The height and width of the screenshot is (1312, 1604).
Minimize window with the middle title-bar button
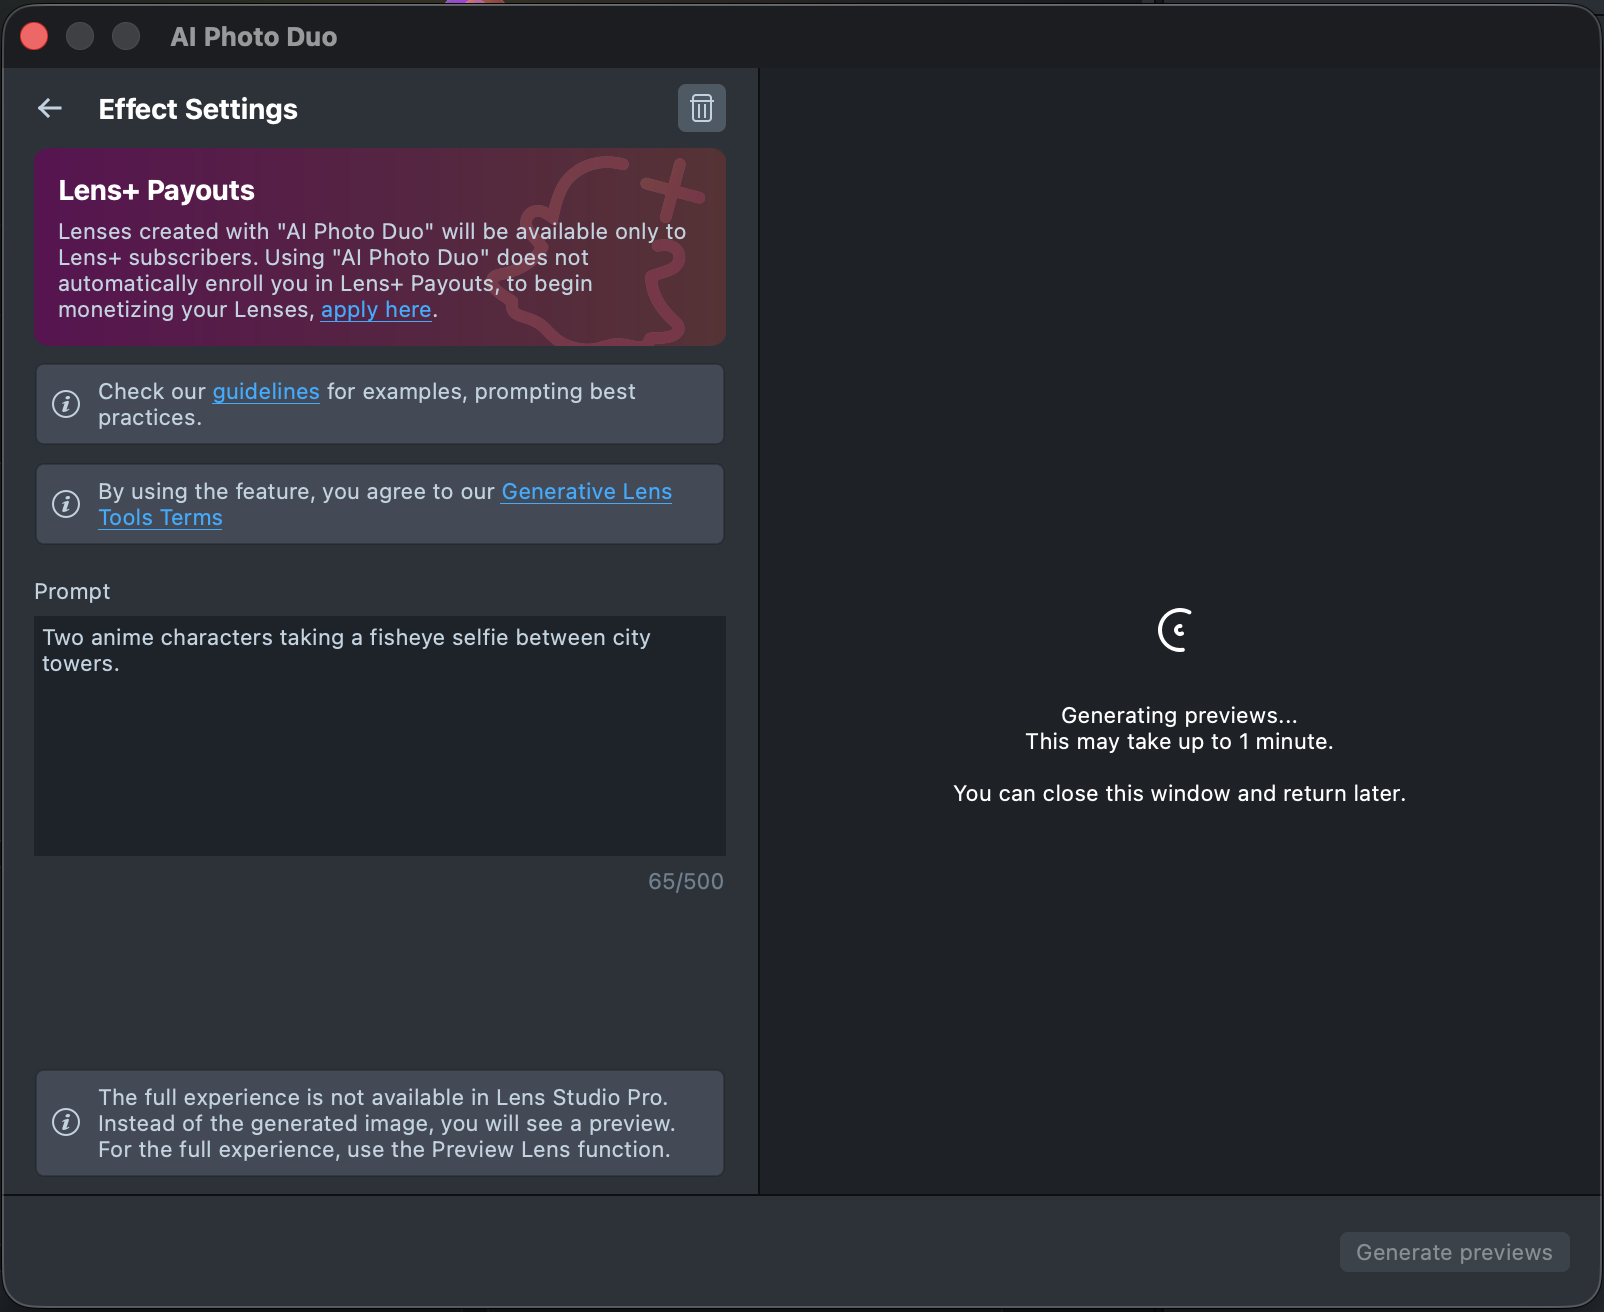(x=80, y=37)
